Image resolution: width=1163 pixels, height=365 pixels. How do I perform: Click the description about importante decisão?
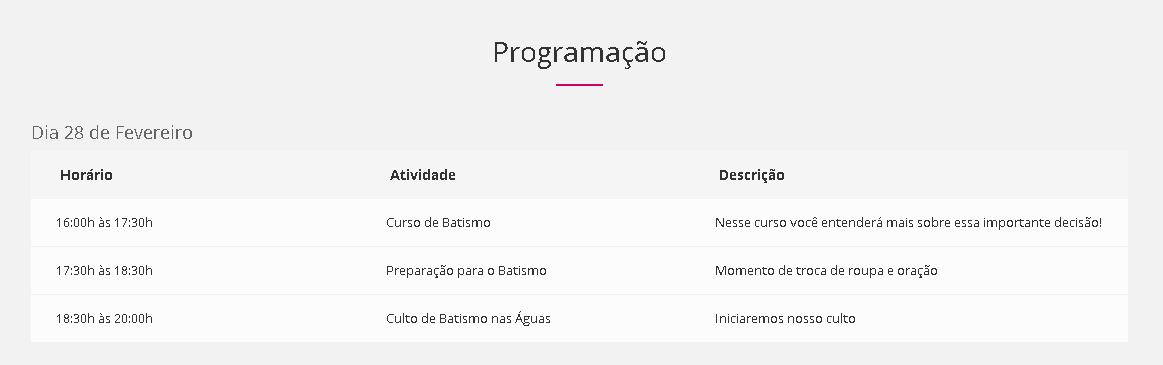(909, 223)
